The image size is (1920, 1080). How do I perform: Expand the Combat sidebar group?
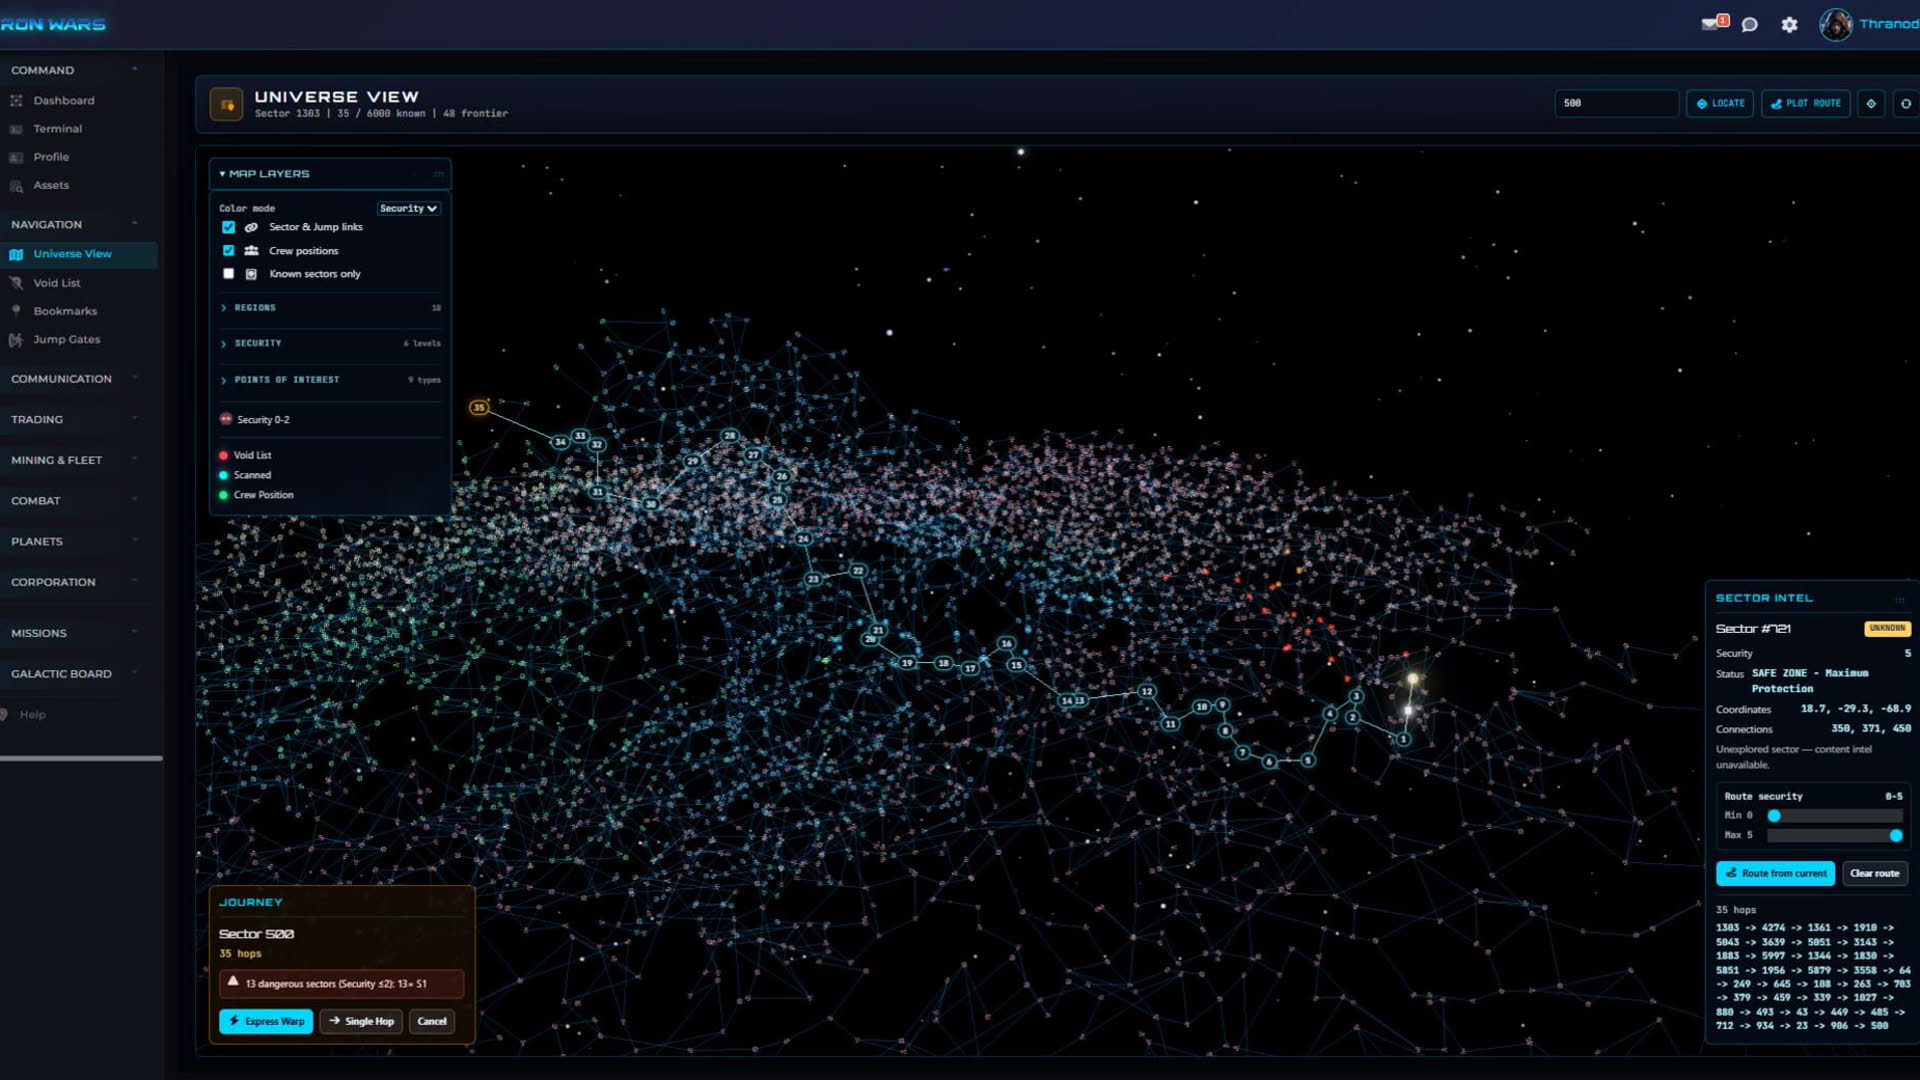pos(75,501)
